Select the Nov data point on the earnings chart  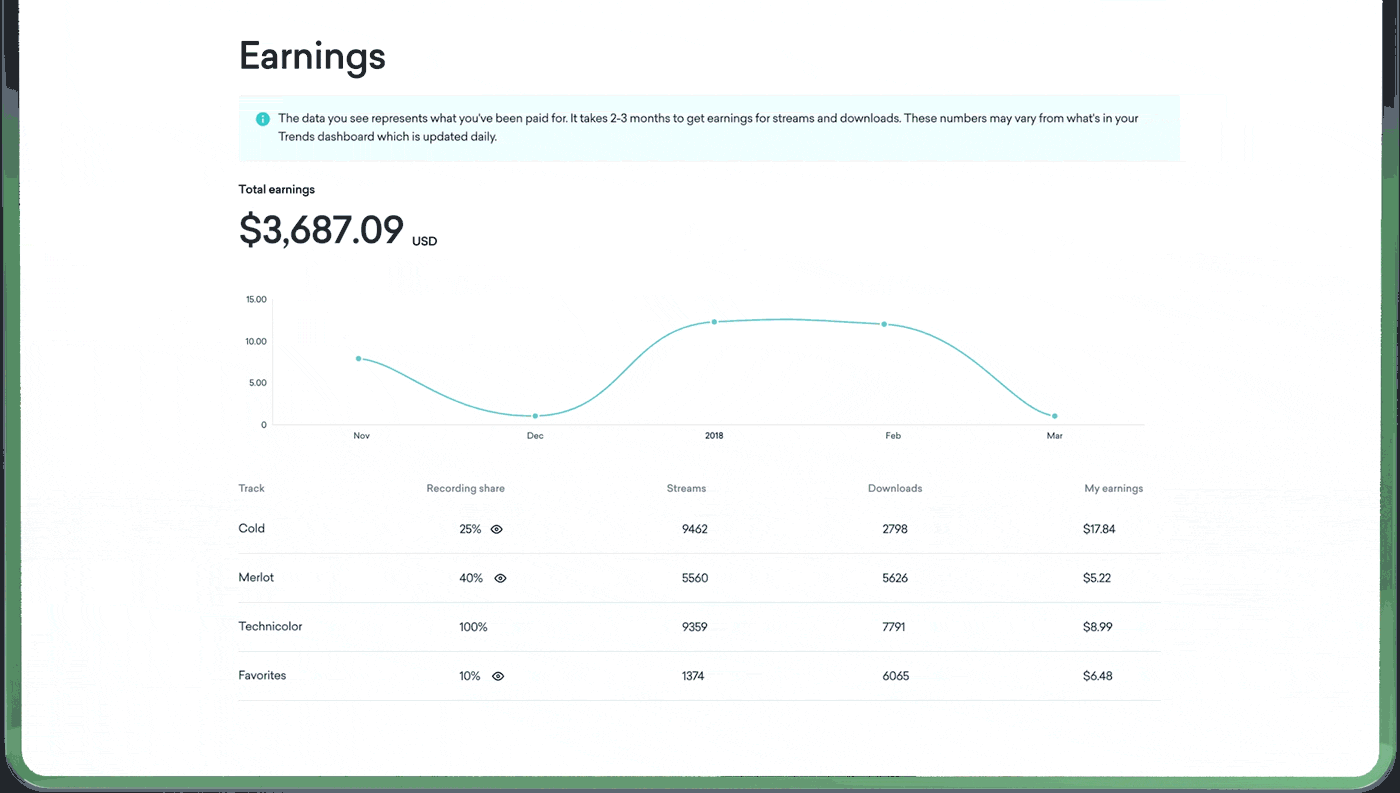pos(358,358)
